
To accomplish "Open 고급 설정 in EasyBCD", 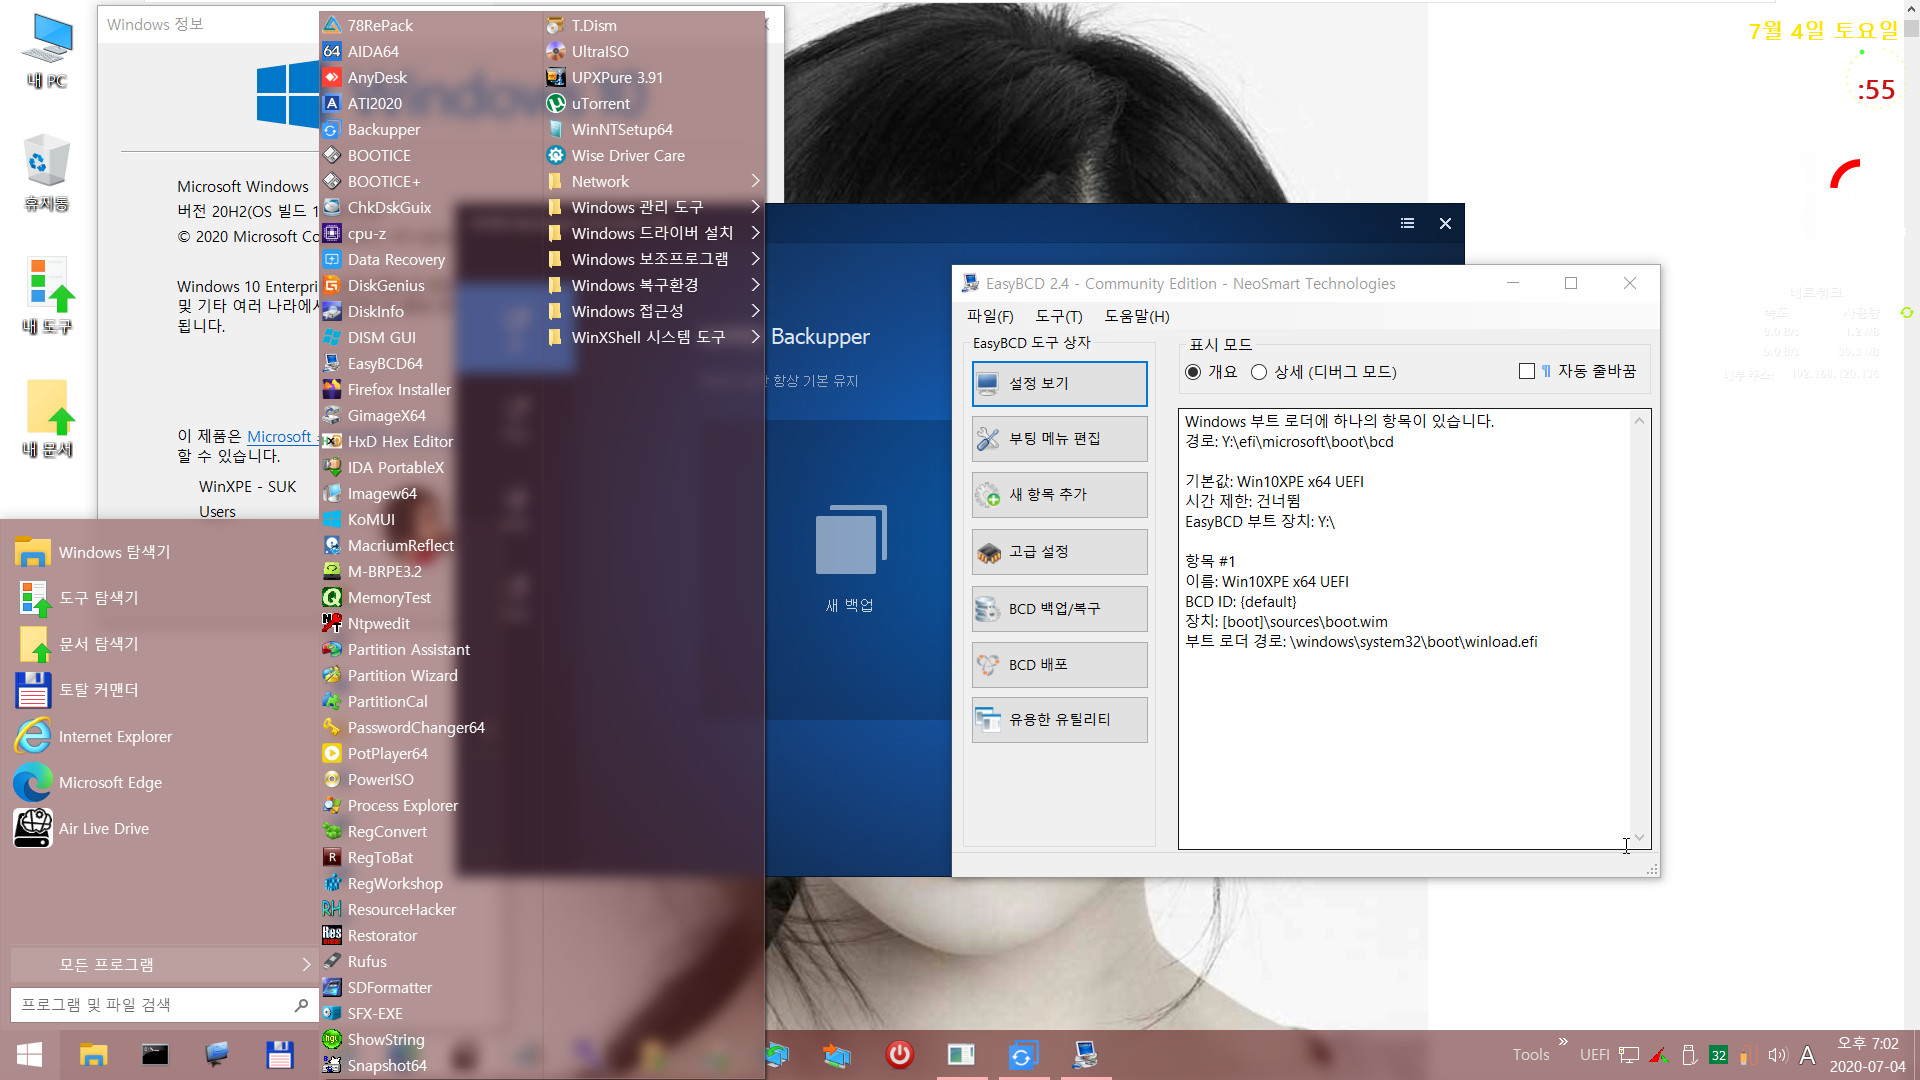I will (x=1059, y=552).
